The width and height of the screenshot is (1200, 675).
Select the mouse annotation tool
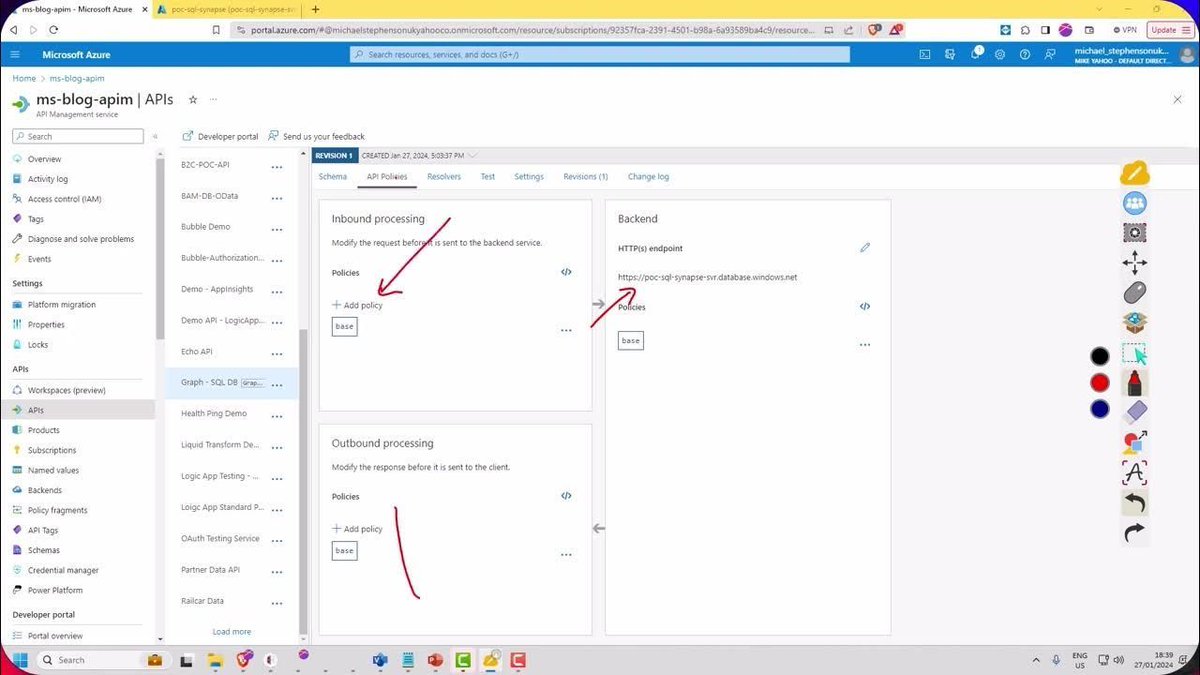pyautogui.click(x=1134, y=293)
